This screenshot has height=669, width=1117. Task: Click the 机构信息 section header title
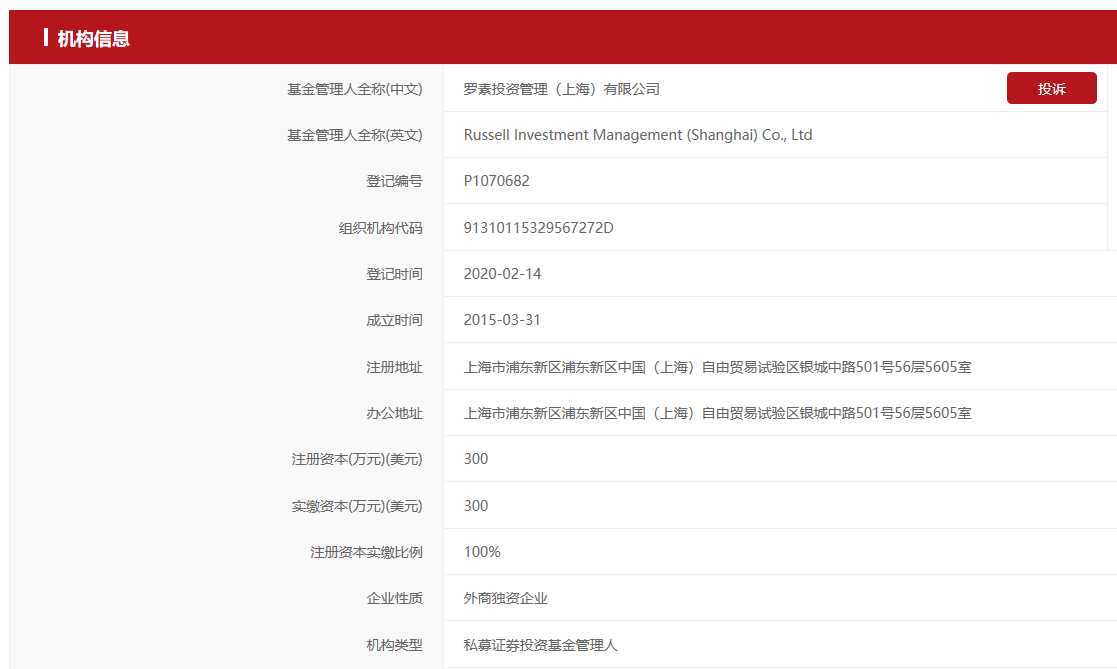pos(93,38)
